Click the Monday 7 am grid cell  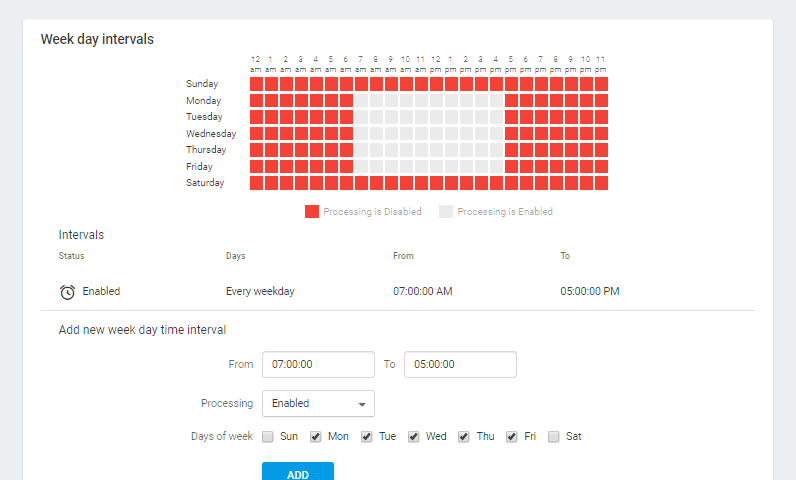(361, 101)
